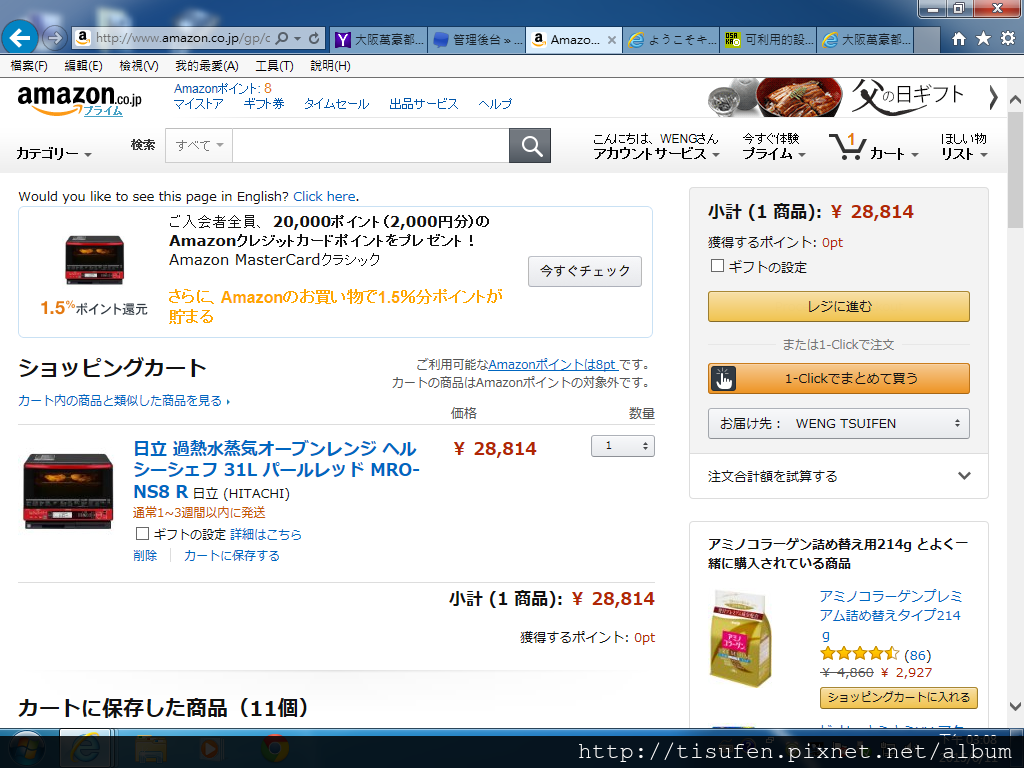This screenshot has width=1024, height=768.
Task: Open Chrome from the taskbar
Action: point(275,748)
